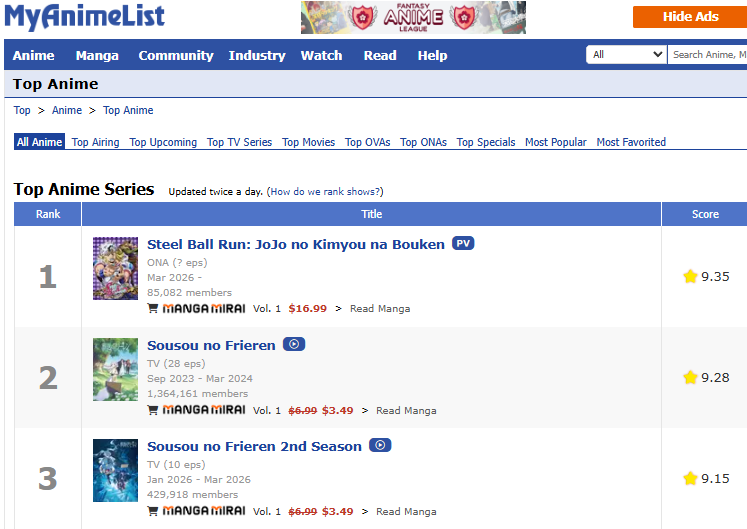Go to Top breadcrumb link
This screenshot has width=747, height=529.
pyautogui.click(x=22, y=110)
